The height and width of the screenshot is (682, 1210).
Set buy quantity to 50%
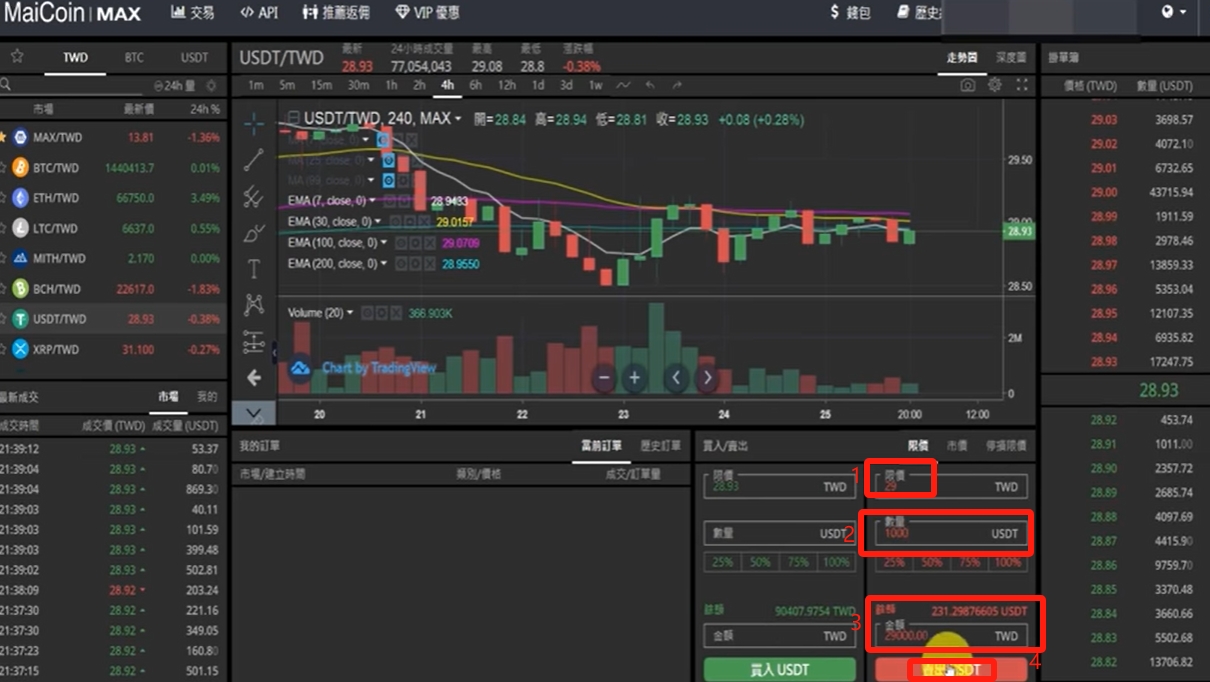pyautogui.click(x=760, y=563)
